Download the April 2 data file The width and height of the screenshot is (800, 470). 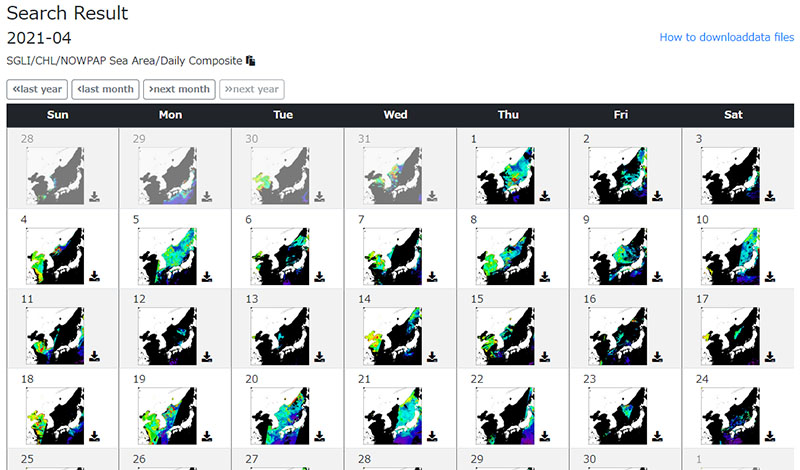(658, 196)
